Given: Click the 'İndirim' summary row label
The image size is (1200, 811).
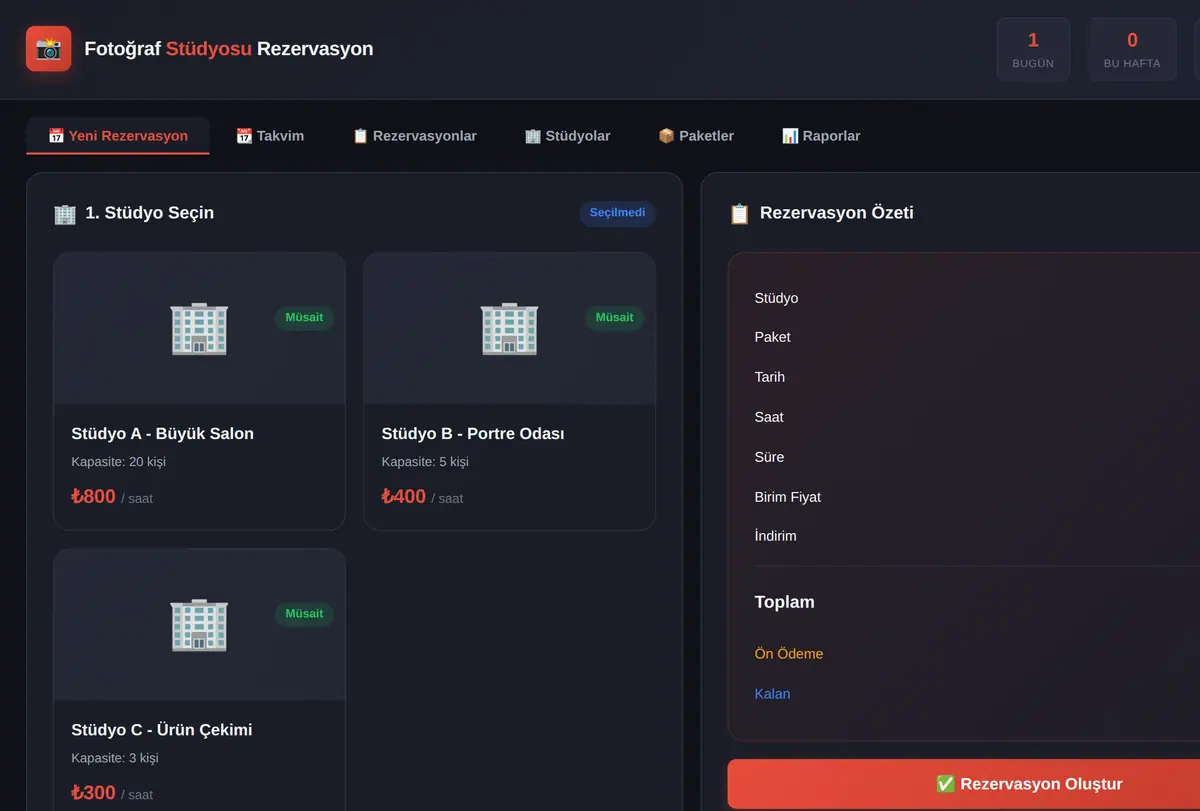Looking at the screenshot, I should click(776, 536).
